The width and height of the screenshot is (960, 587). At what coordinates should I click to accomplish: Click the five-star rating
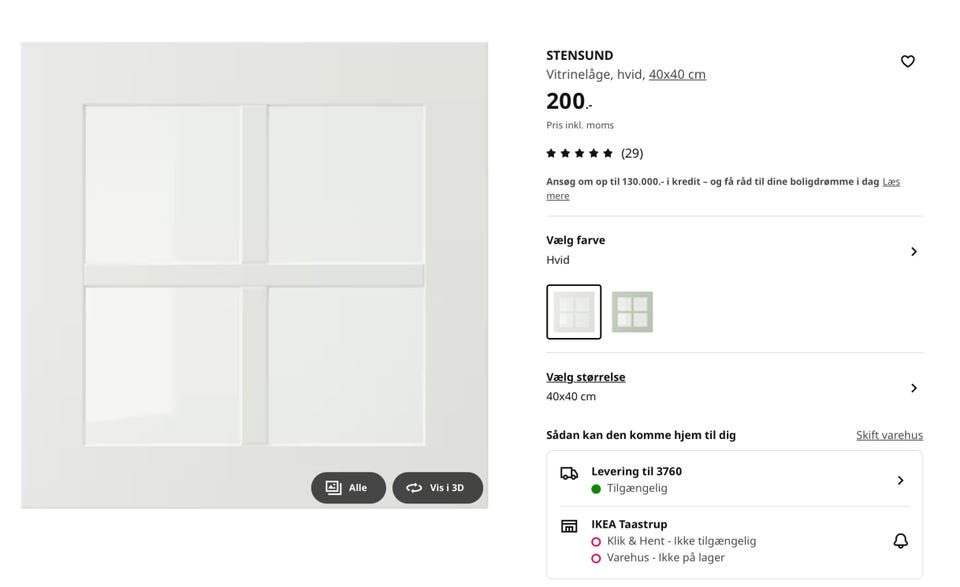click(579, 153)
